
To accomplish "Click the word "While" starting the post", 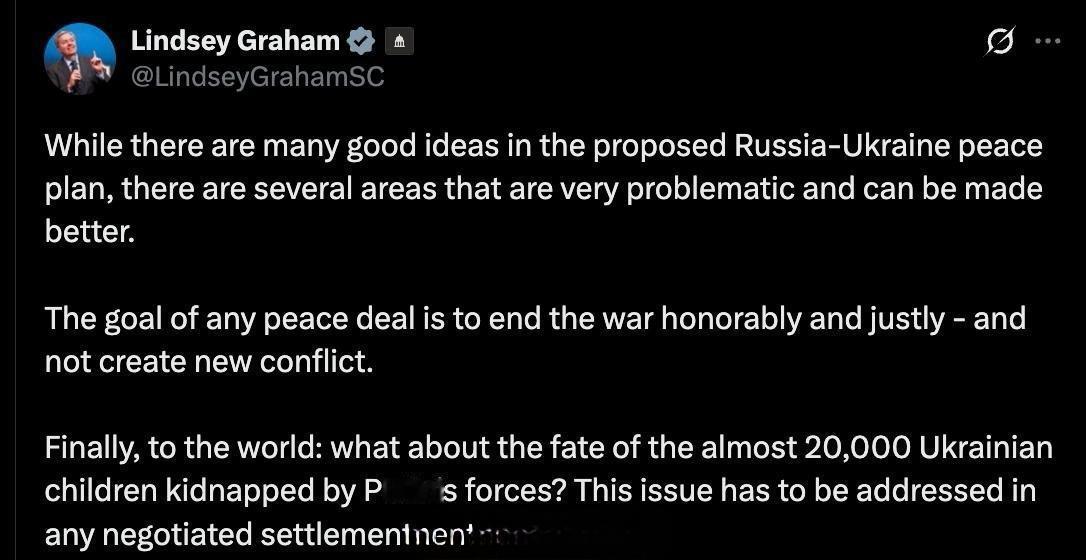I will click(82, 147).
